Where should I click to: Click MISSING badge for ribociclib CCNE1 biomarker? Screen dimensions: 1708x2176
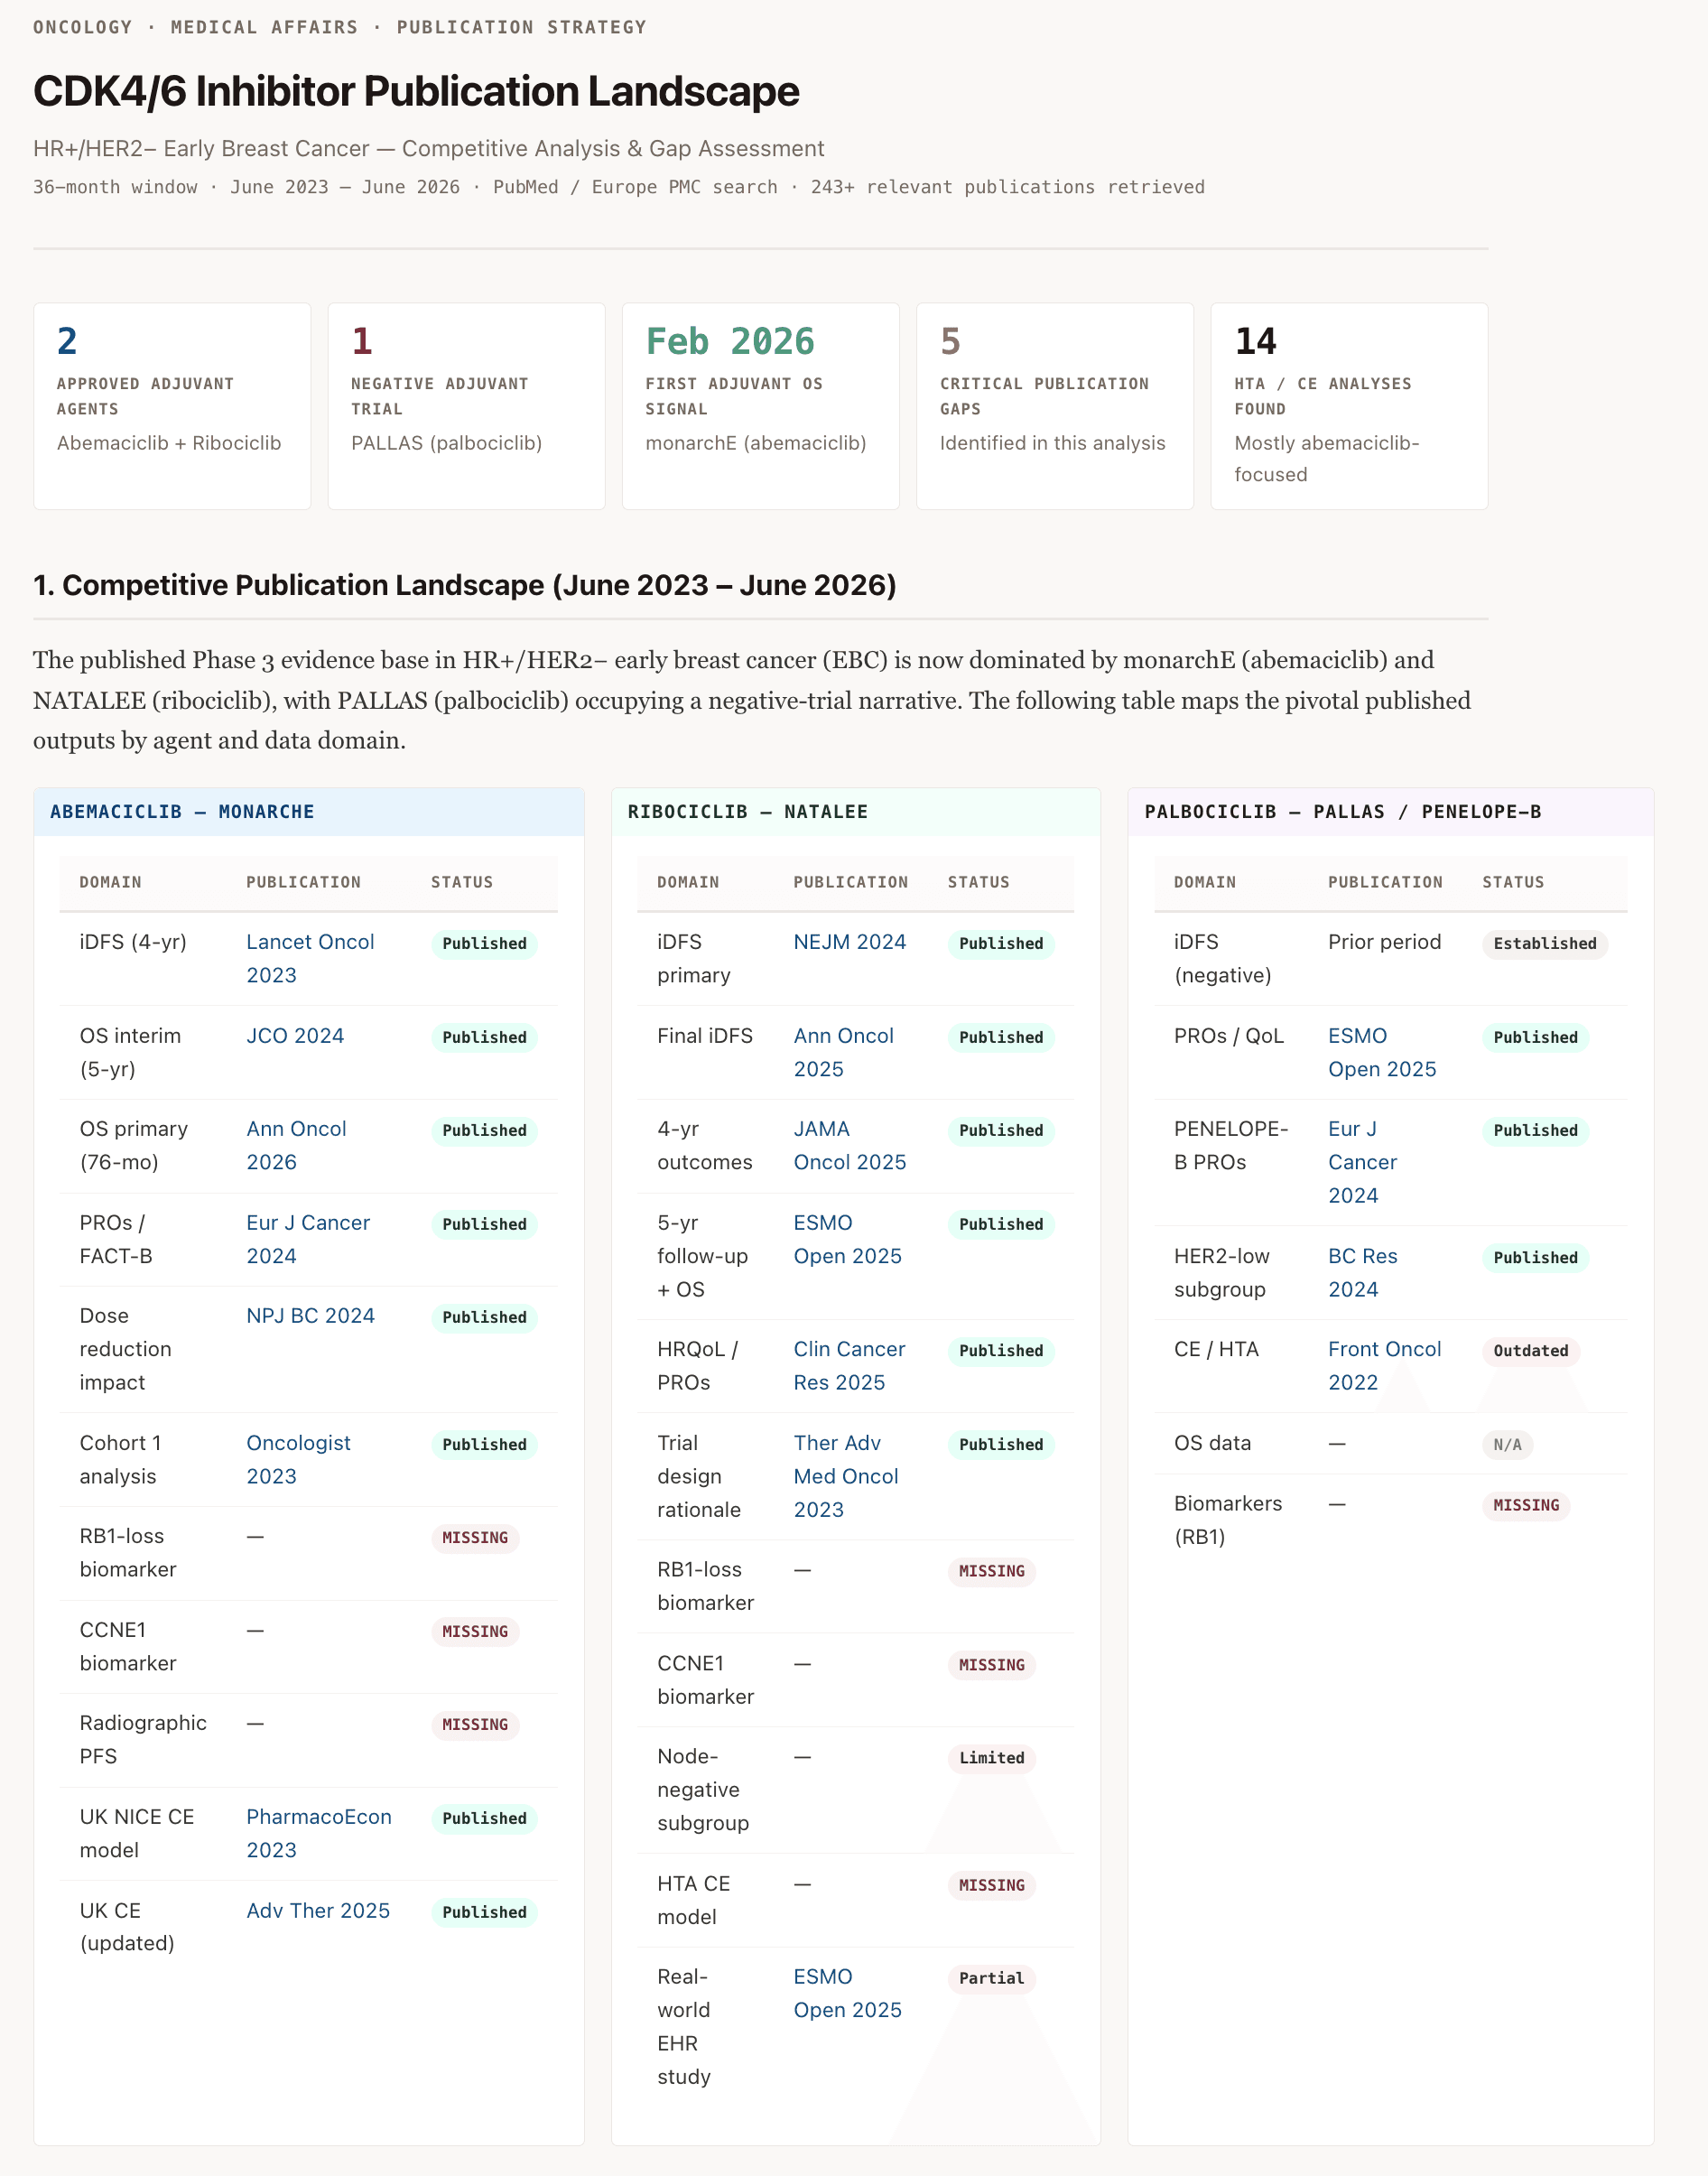coord(991,1666)
